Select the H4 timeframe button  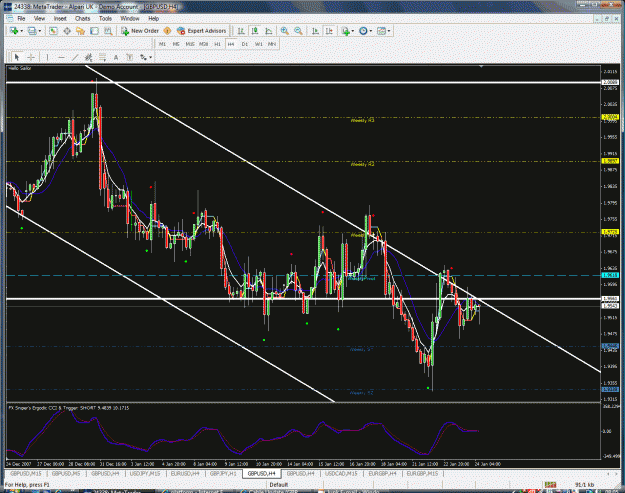[231, 44]
